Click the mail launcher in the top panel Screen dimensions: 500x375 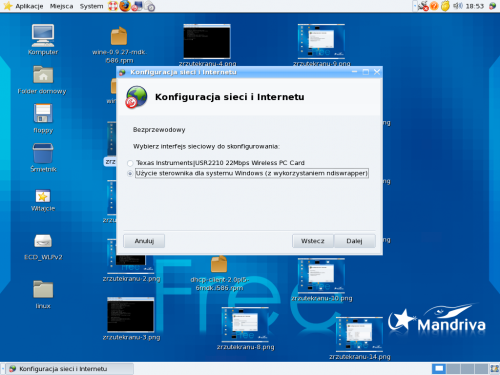tap(137, 6)
